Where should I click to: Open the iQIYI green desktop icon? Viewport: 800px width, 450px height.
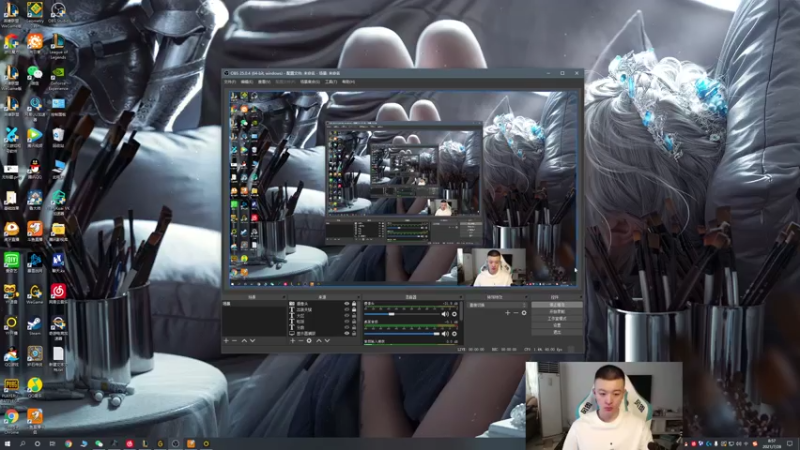click(x=11, y=262)
